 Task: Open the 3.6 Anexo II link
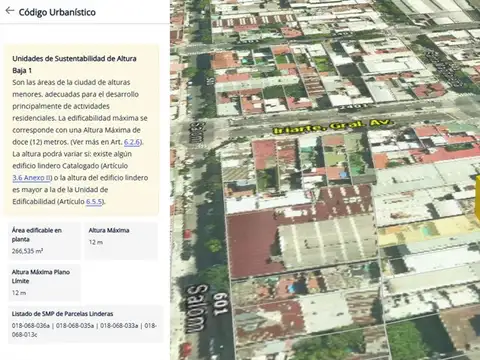coord(32,178)
